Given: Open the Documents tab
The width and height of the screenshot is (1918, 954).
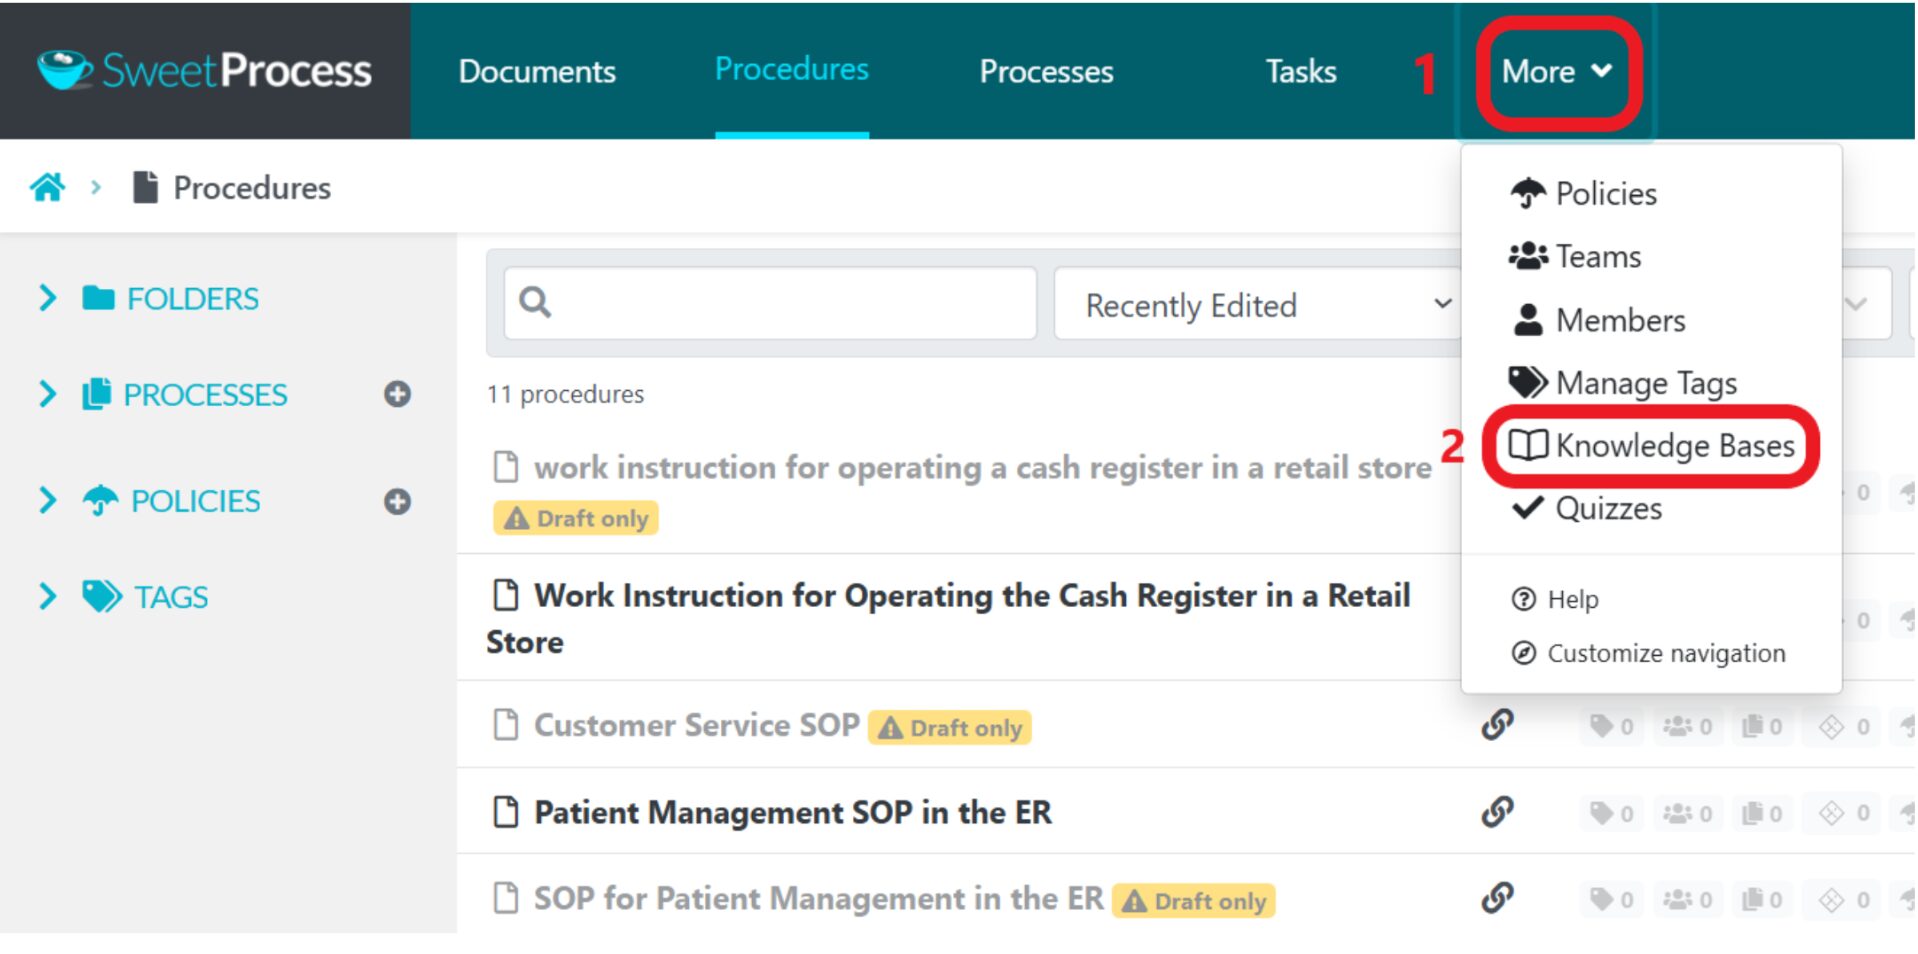Looking at the screenshot, I should click(x=537, y=71).
